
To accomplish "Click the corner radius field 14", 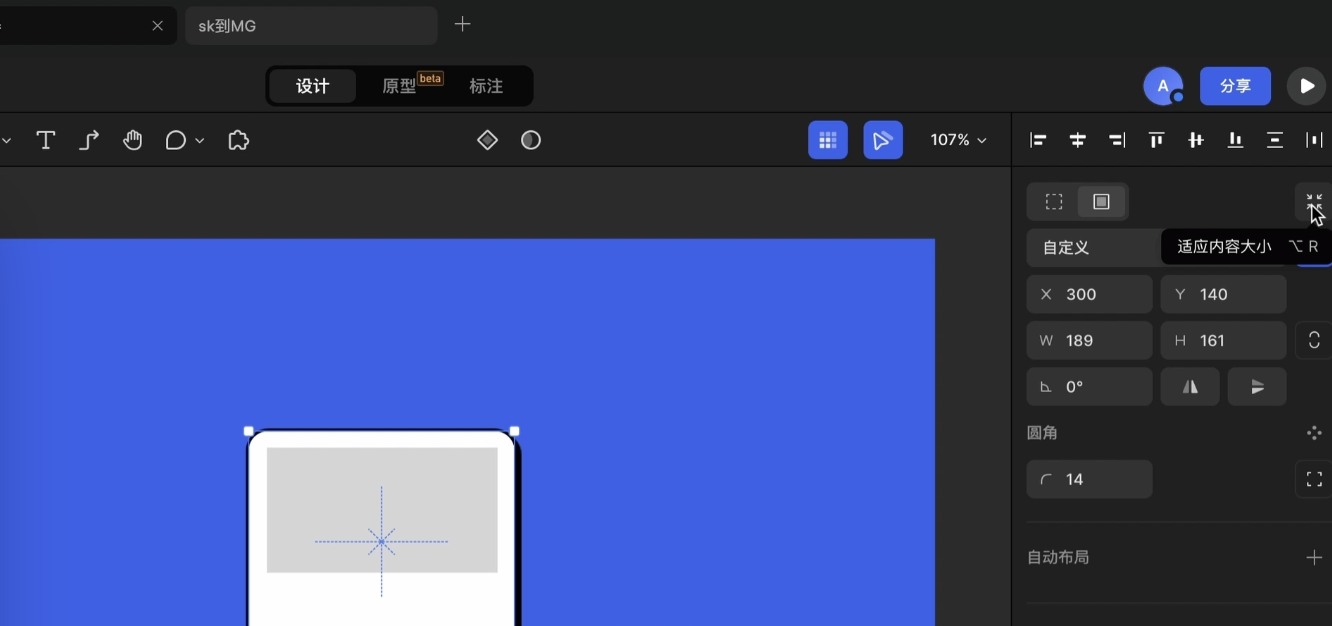I will (x=1090, y=479).
